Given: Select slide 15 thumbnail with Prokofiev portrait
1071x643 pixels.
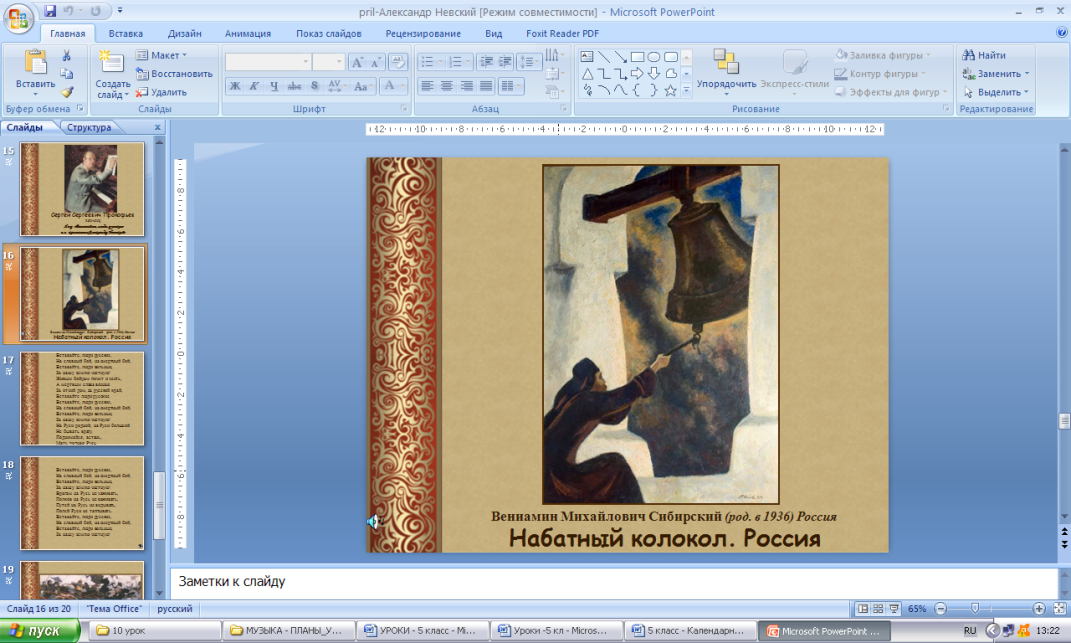Looking at the screenshot, I should [82, 189].
